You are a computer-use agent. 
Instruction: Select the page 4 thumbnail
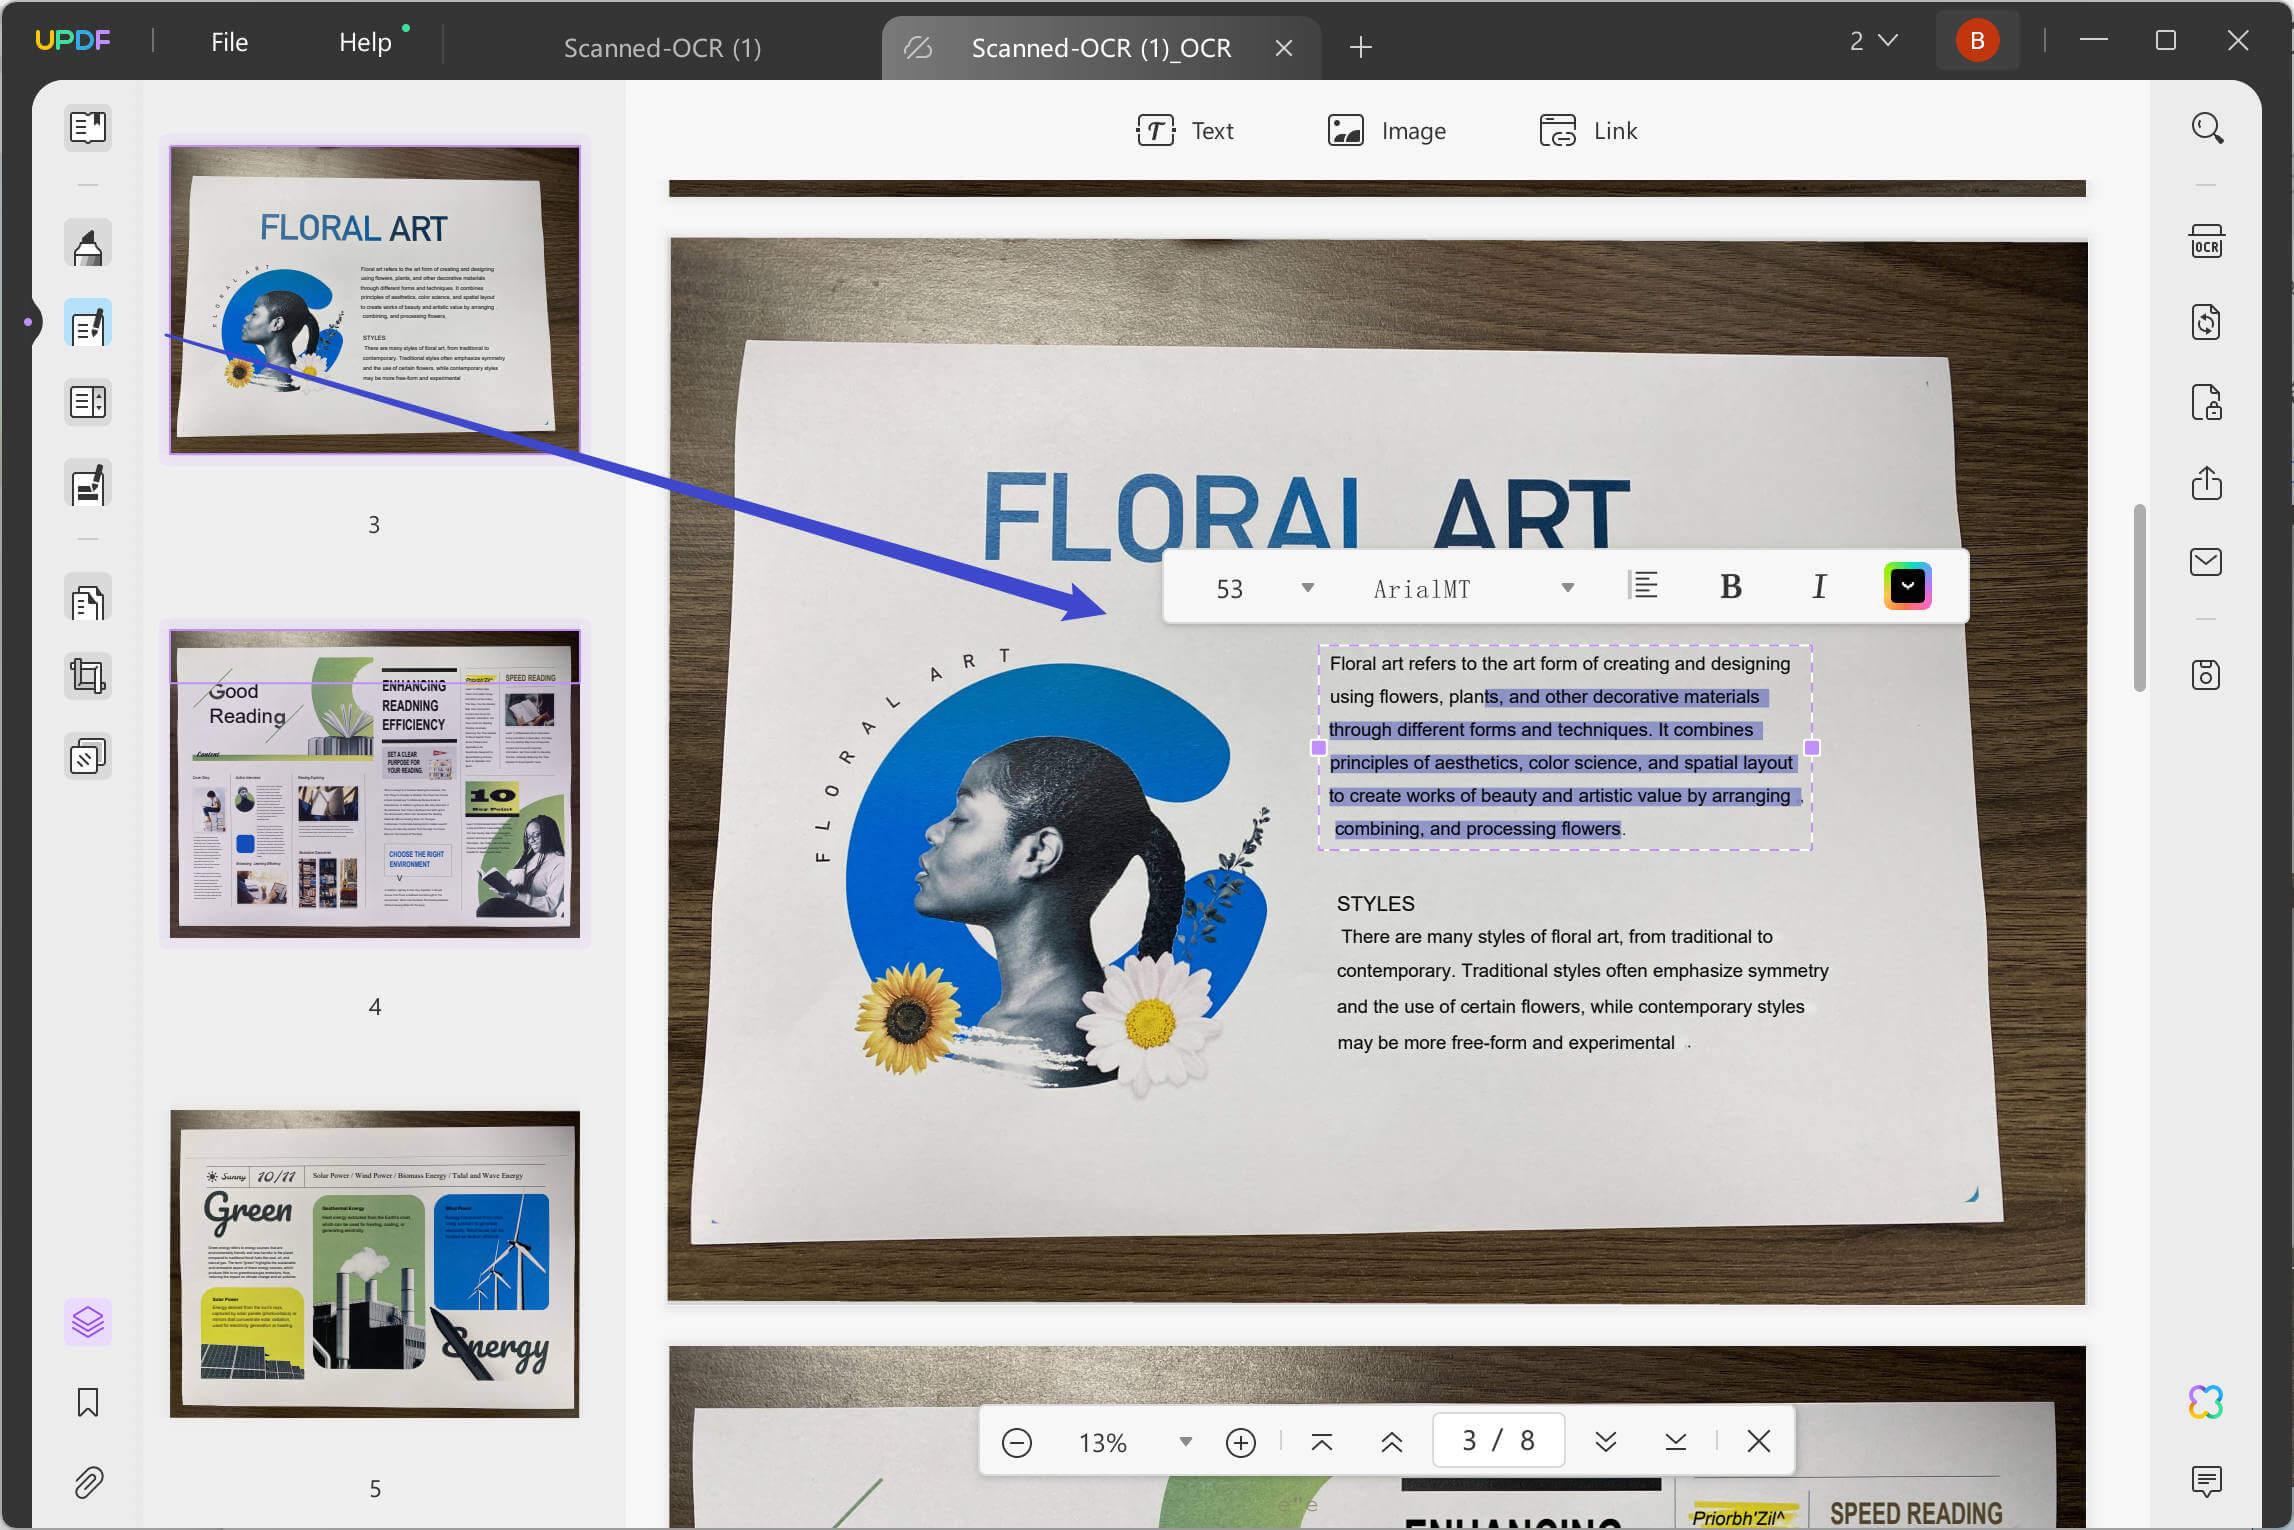tap(375, 783)
